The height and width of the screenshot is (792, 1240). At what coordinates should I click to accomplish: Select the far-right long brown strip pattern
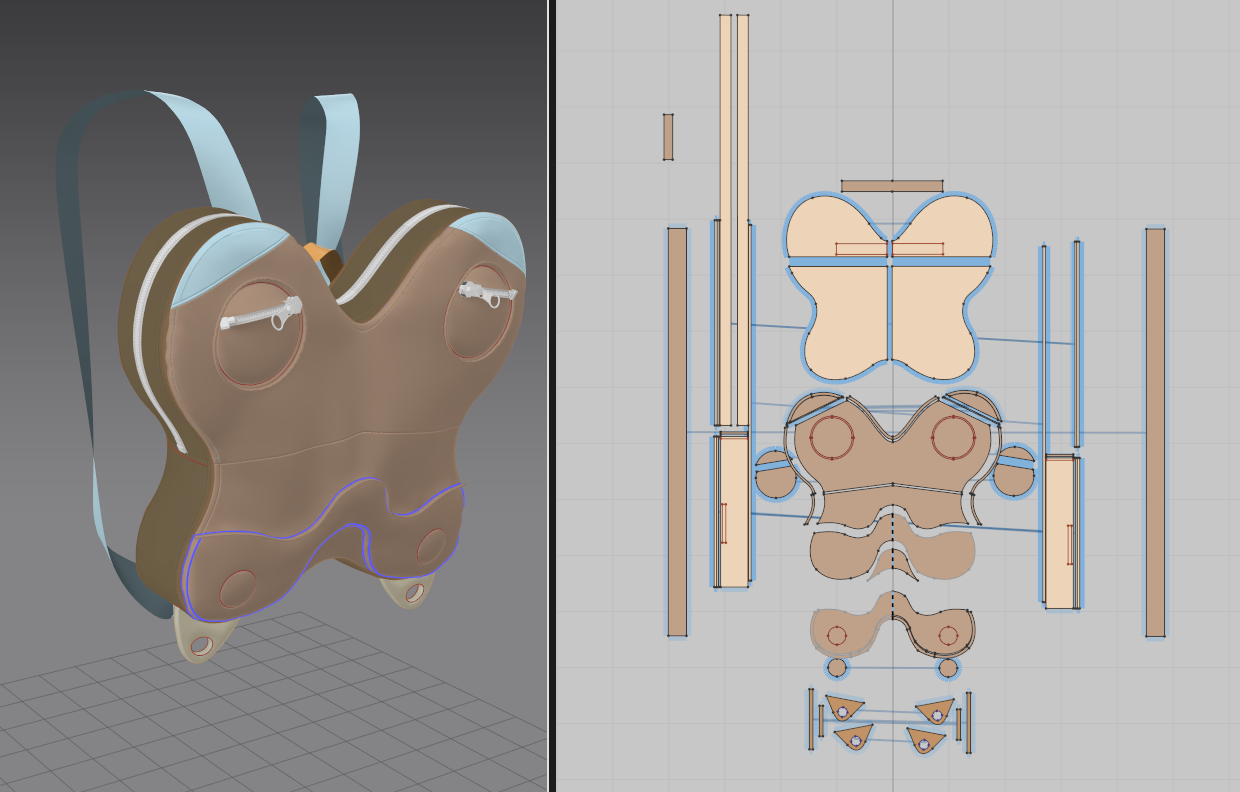coord(1155,432)
